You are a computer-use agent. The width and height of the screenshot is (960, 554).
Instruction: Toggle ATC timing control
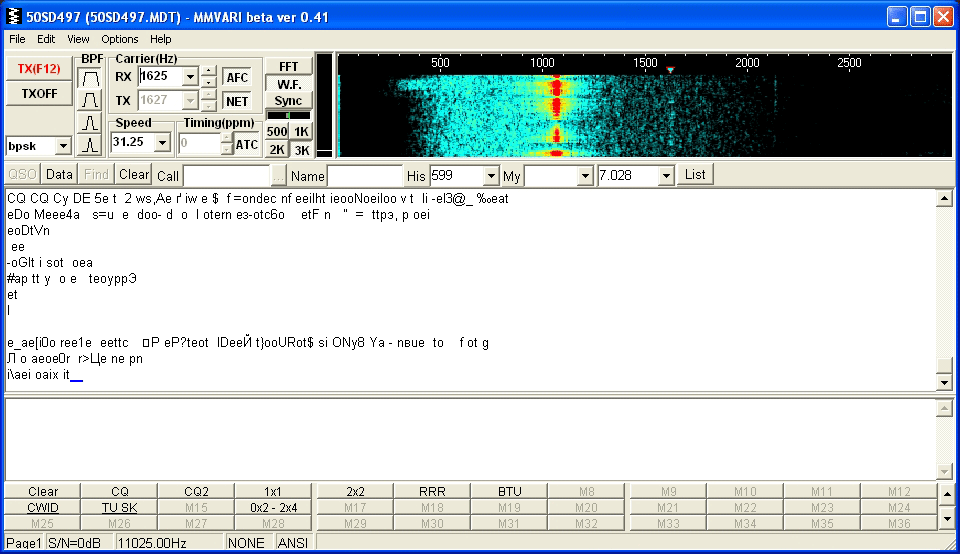coord(247,144)
